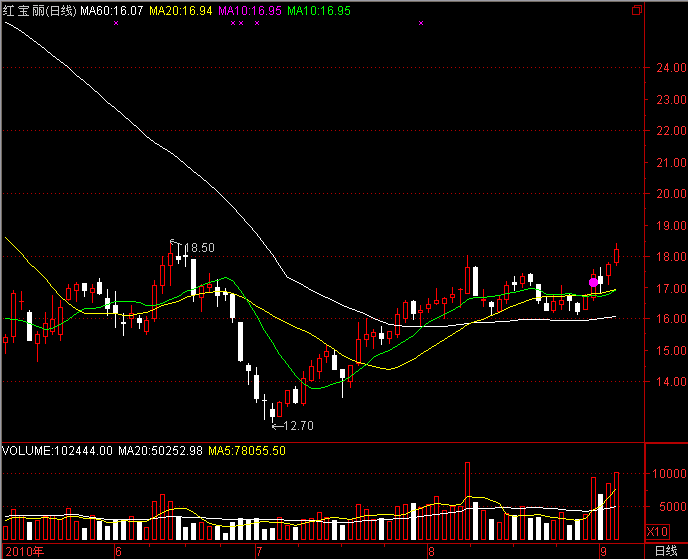Select the MA60:16.07 indicator label
The image size is (688, 559).
(112, 11)
